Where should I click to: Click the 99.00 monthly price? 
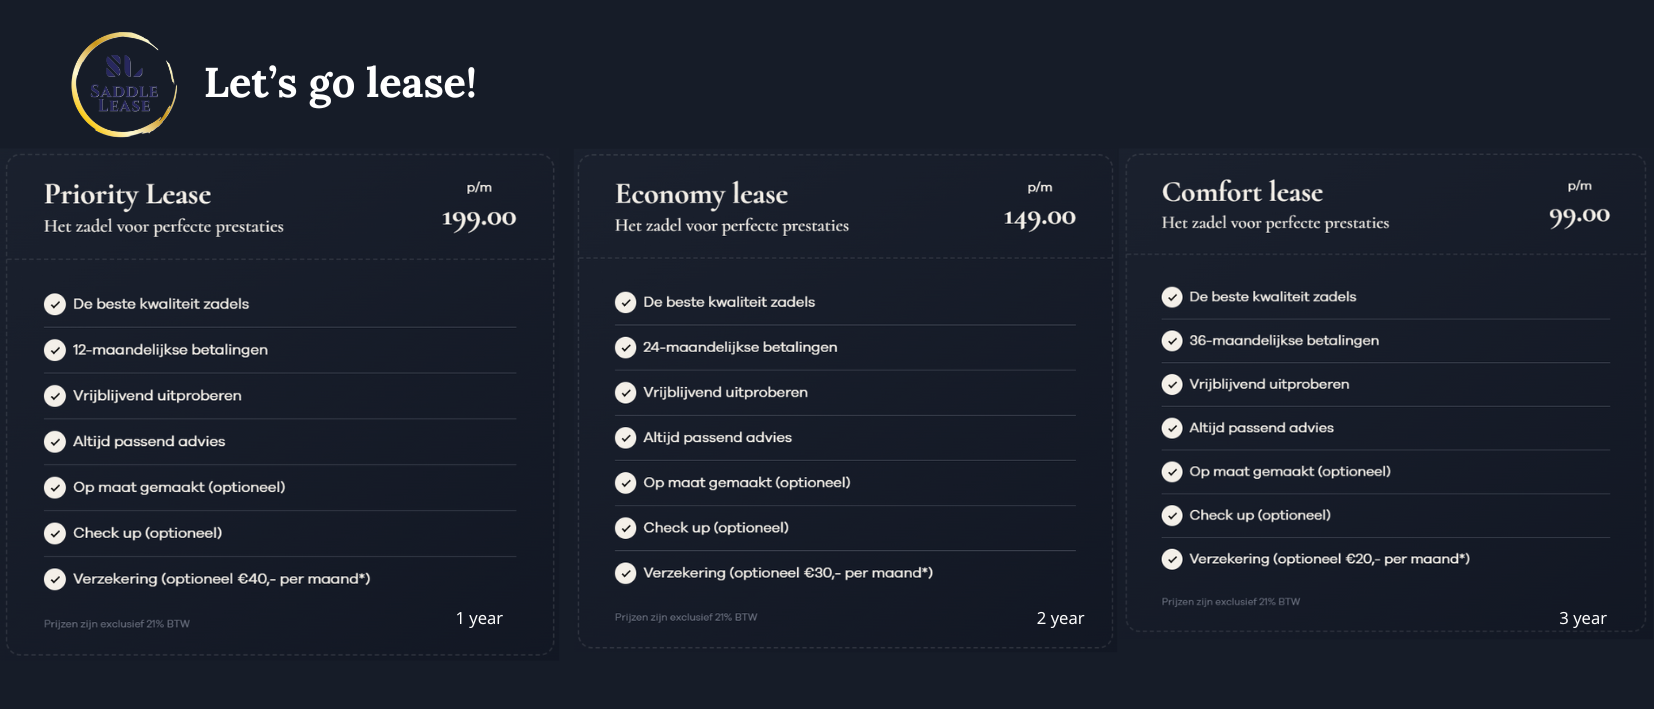pyautogui.click(x=1579, y=216)
